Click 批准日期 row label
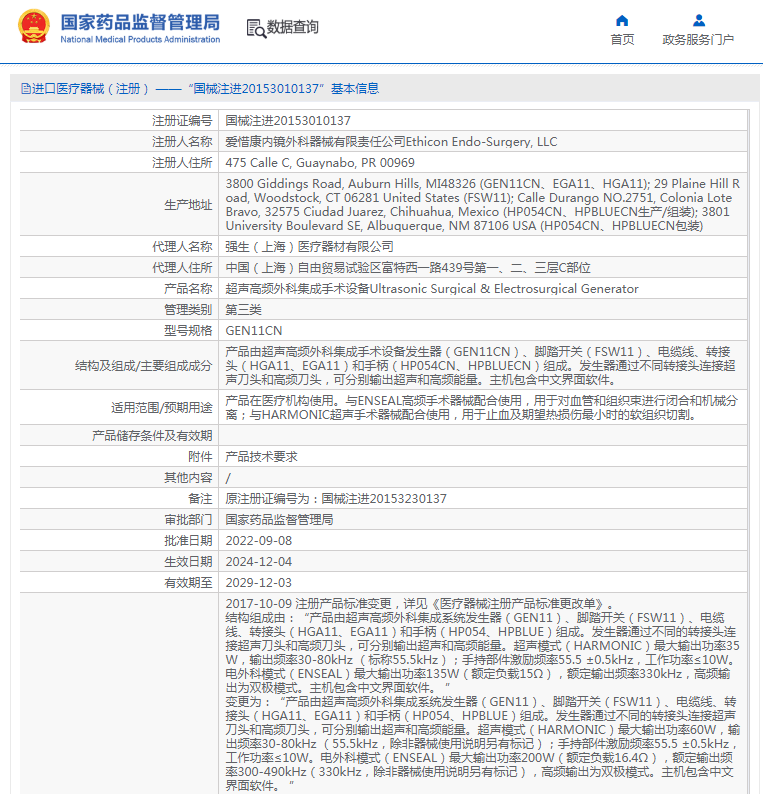 pos(188,541)
